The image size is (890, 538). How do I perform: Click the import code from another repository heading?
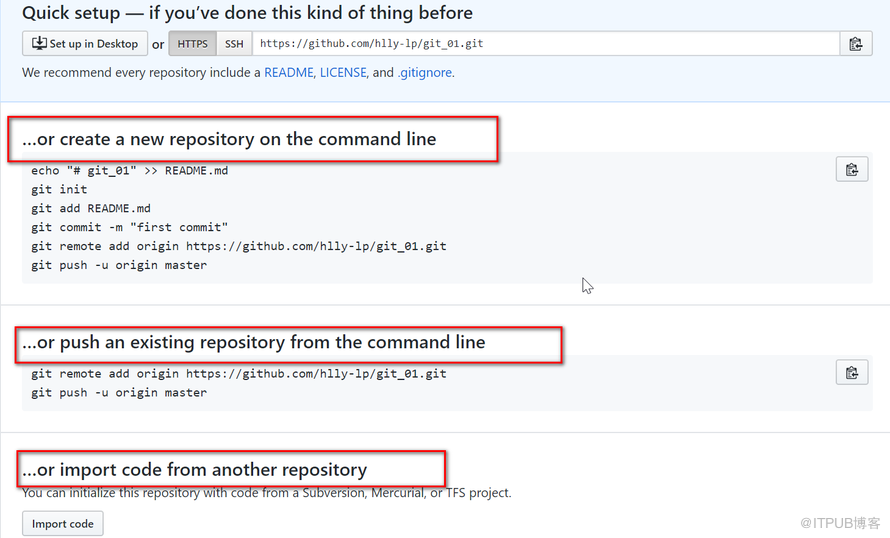click(195, 470)
